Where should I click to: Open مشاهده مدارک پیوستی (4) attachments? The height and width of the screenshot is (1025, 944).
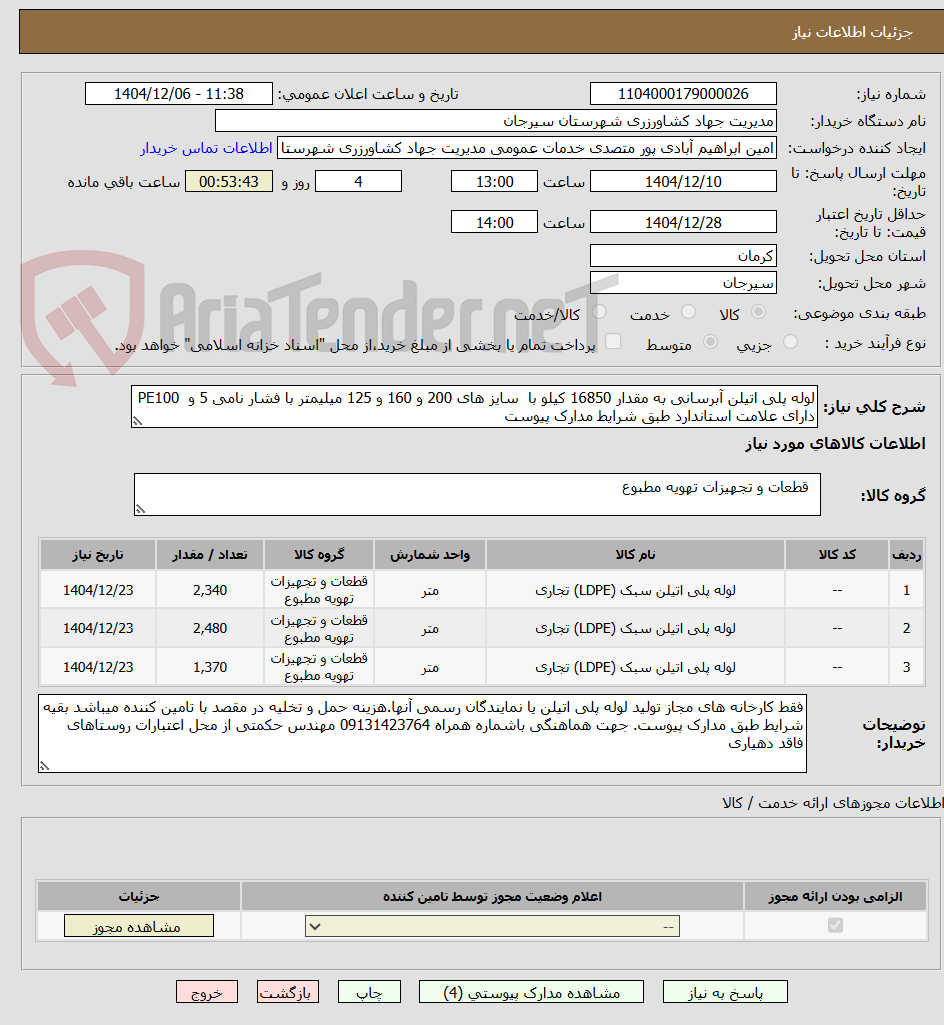[x=531, y=992]
